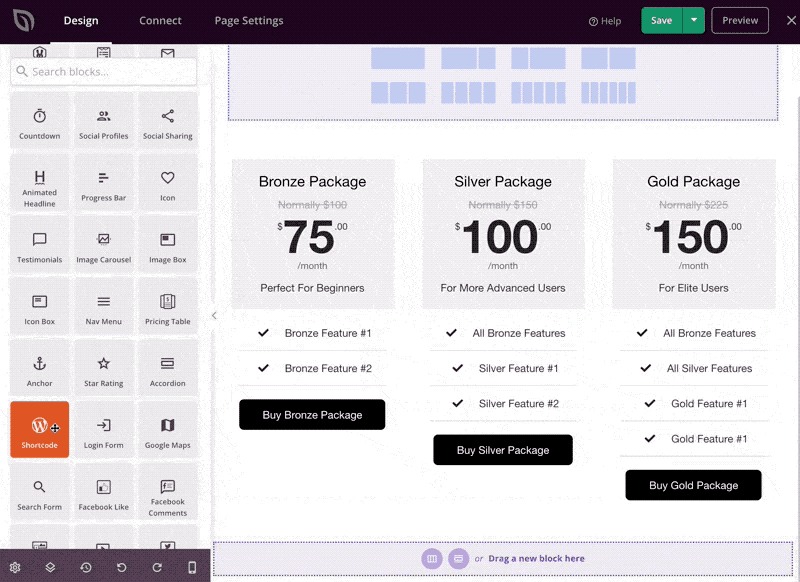Click the Search blocks input field
Image resolution: width=800 pixels, height=582 pixels.
[x=104, y=72]
